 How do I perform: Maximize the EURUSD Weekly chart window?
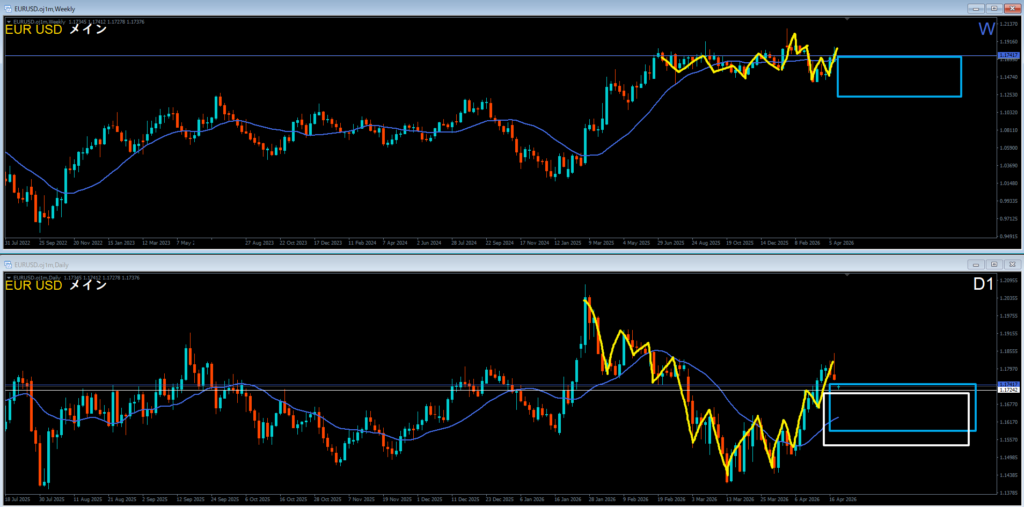tap(994, 7)
